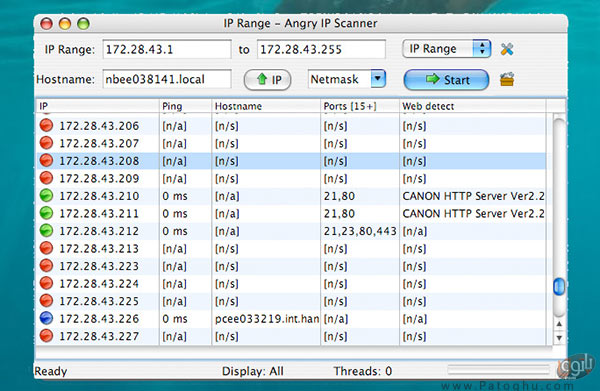Select the row text 172.28.43.213
Screen dimensions: 600x391
point(99,249)
